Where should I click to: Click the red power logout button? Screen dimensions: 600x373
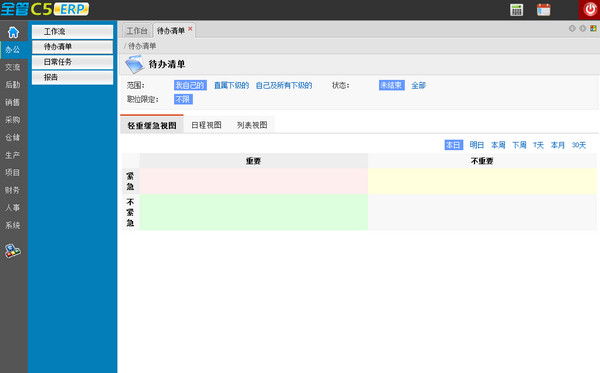click(x=590, y=10)
